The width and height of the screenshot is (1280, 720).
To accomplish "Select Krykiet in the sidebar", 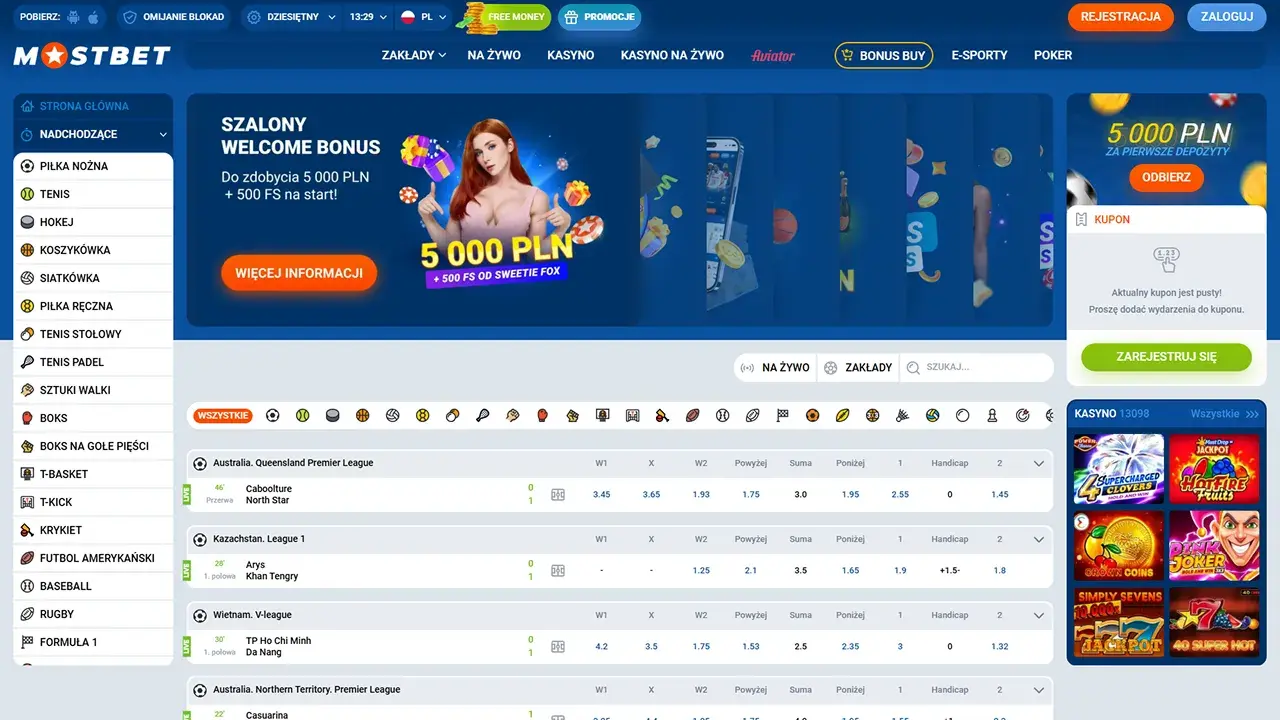I will click(93, 530).
